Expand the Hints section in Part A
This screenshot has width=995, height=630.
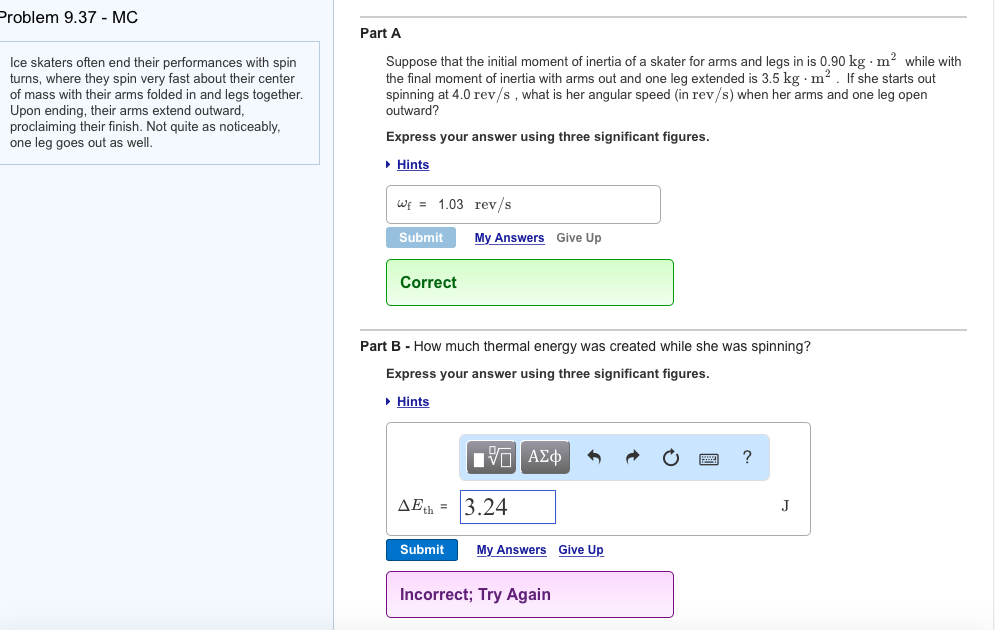click(412, 164)
